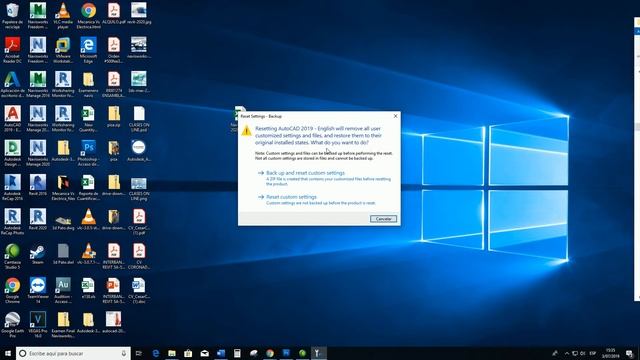Choose Back up and reset custom settings
Screen dimensions: 640x360
305,173
